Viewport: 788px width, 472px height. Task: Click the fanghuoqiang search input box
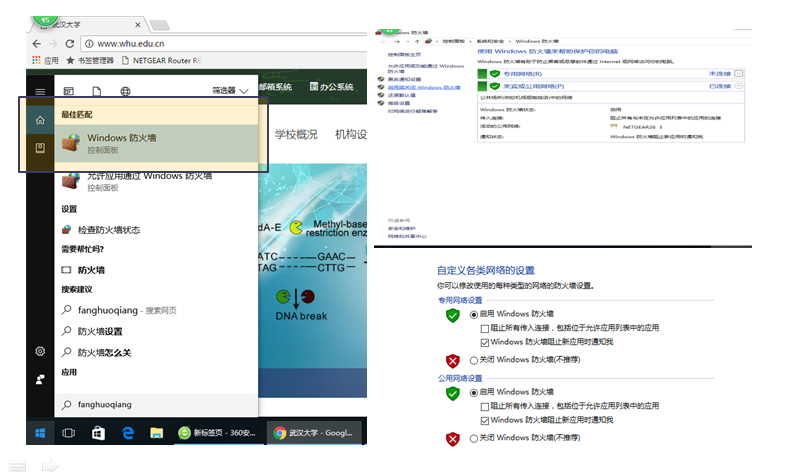pyautogui.click(x=156, y=405)
